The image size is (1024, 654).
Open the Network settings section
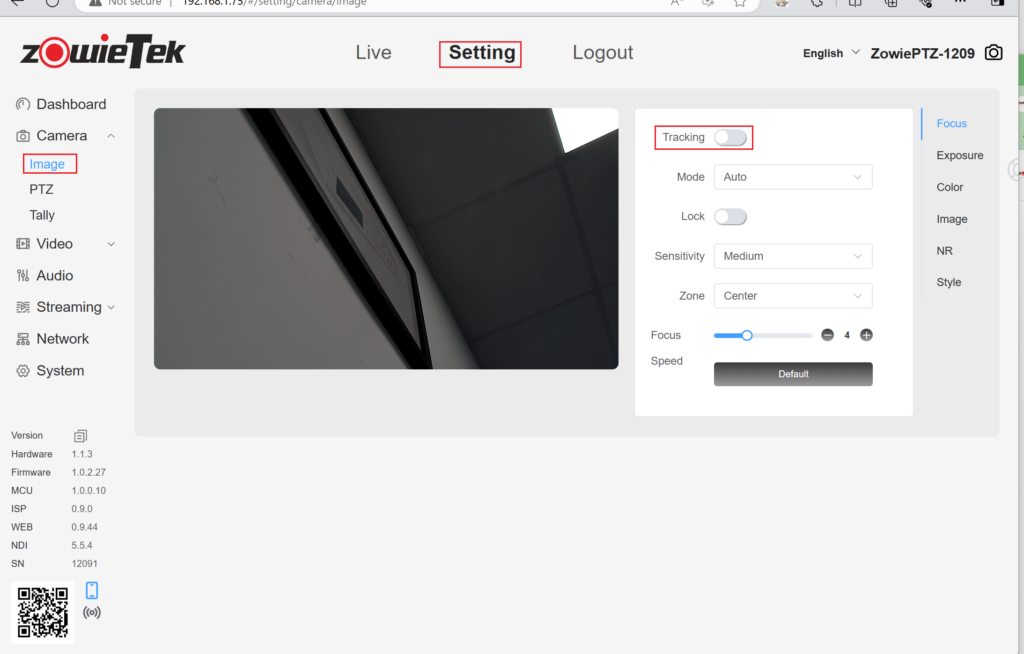62,339
